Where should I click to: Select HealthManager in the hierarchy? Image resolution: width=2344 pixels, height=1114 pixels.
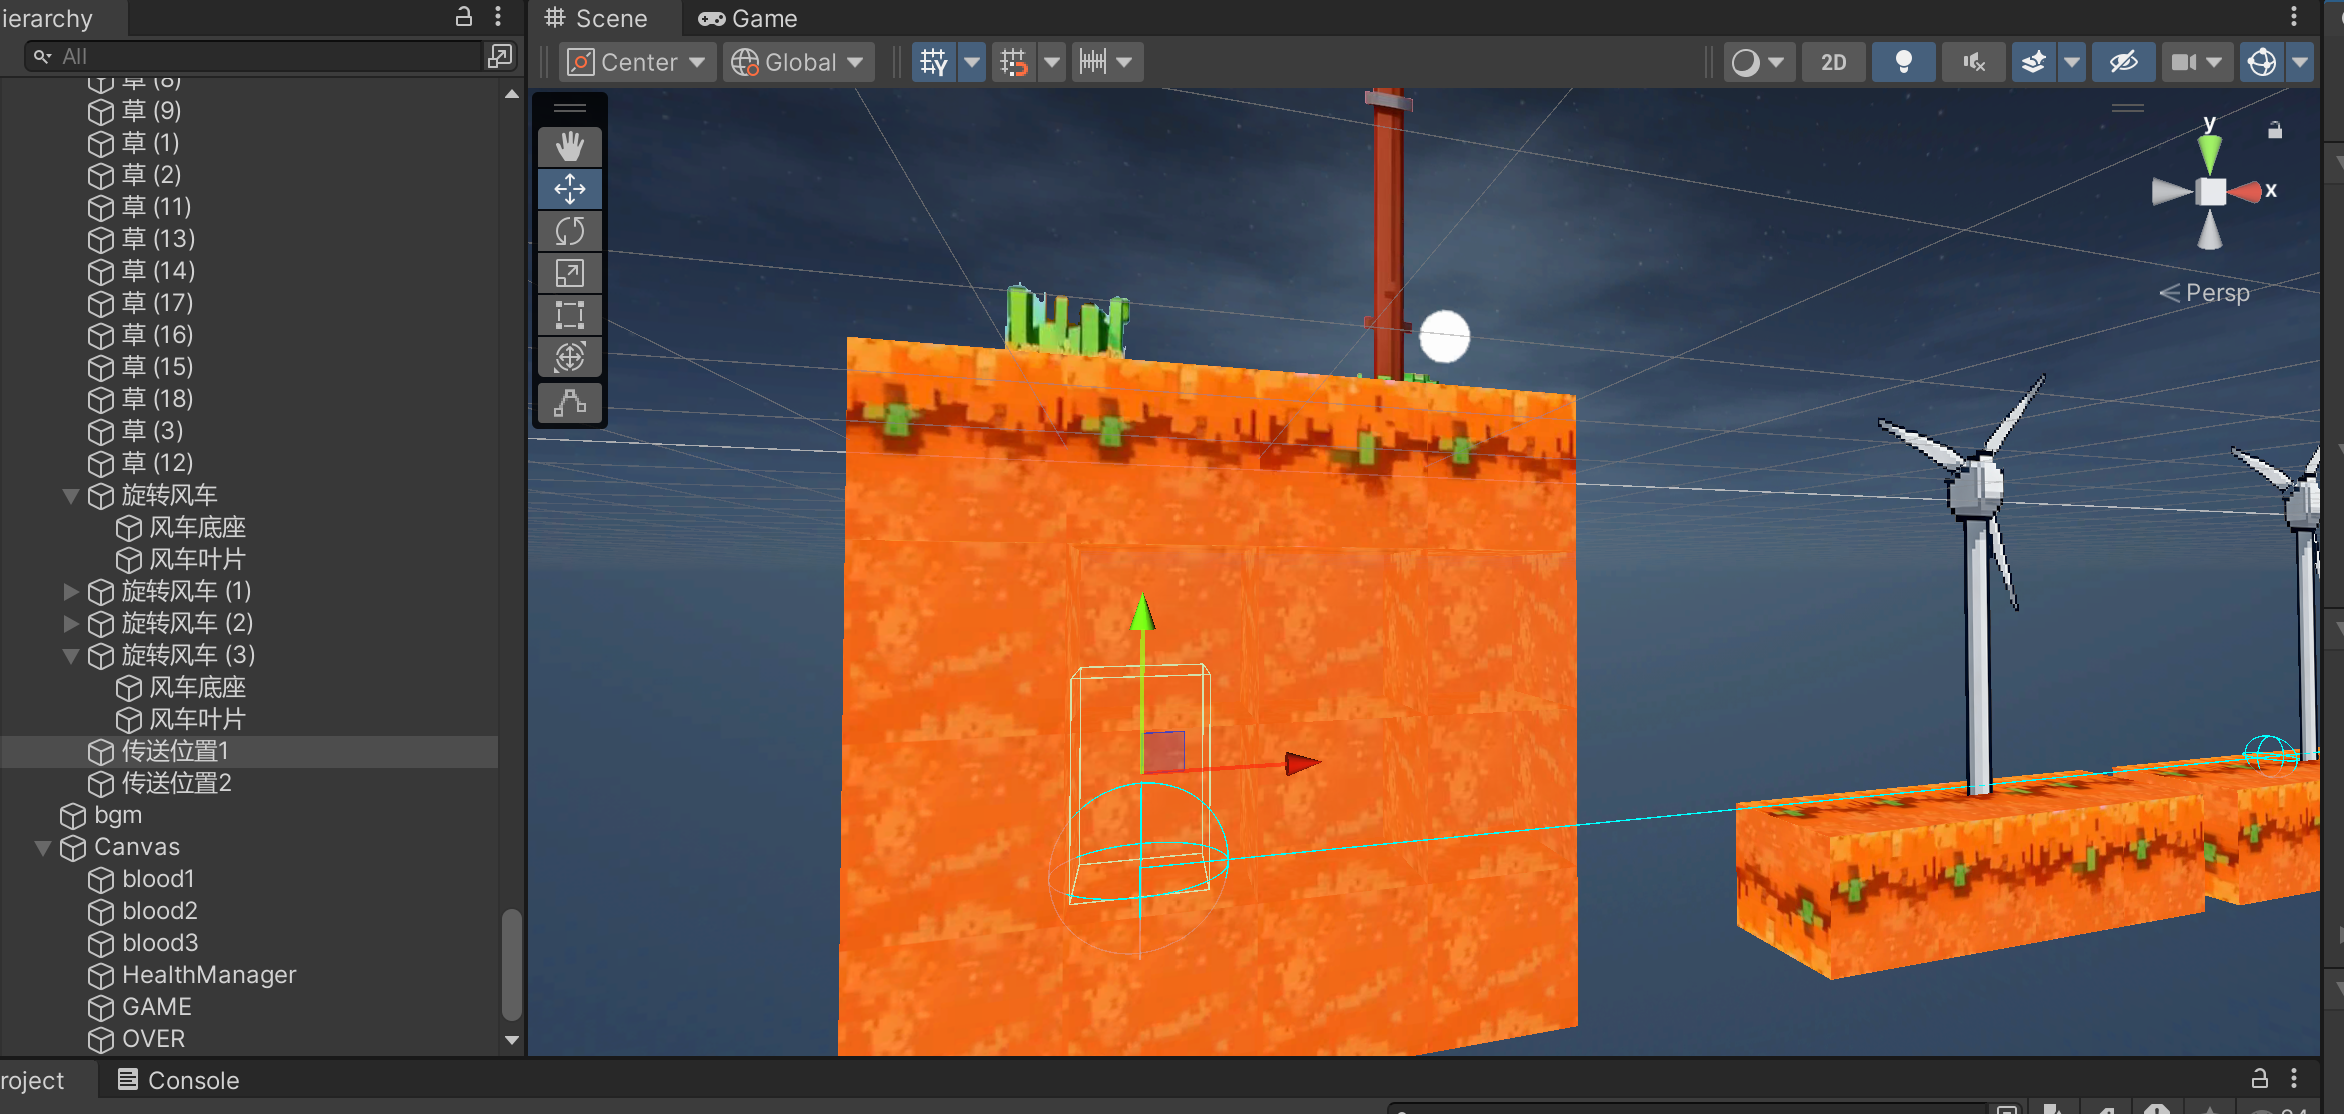tap(208, 975)
